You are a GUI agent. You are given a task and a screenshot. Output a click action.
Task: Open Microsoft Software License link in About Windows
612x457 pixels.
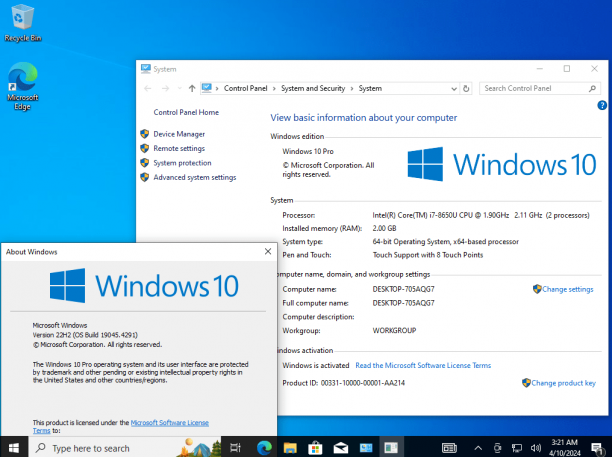click(x=169, y=423)
